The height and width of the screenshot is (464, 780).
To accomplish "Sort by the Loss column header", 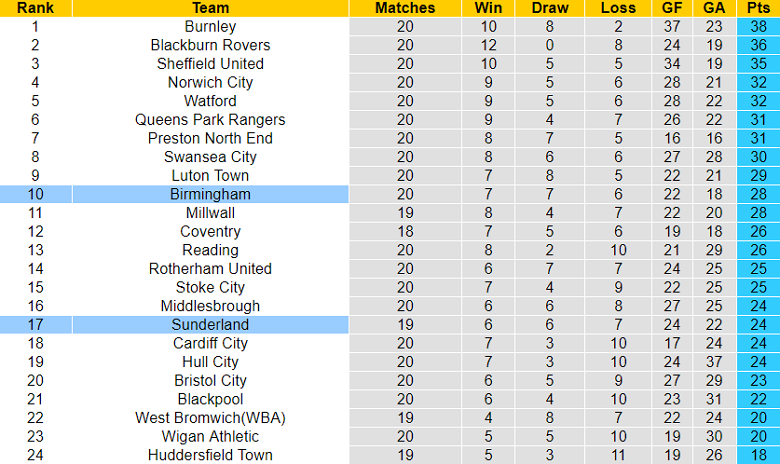I will pyautogui.click(x=618, y=8).
